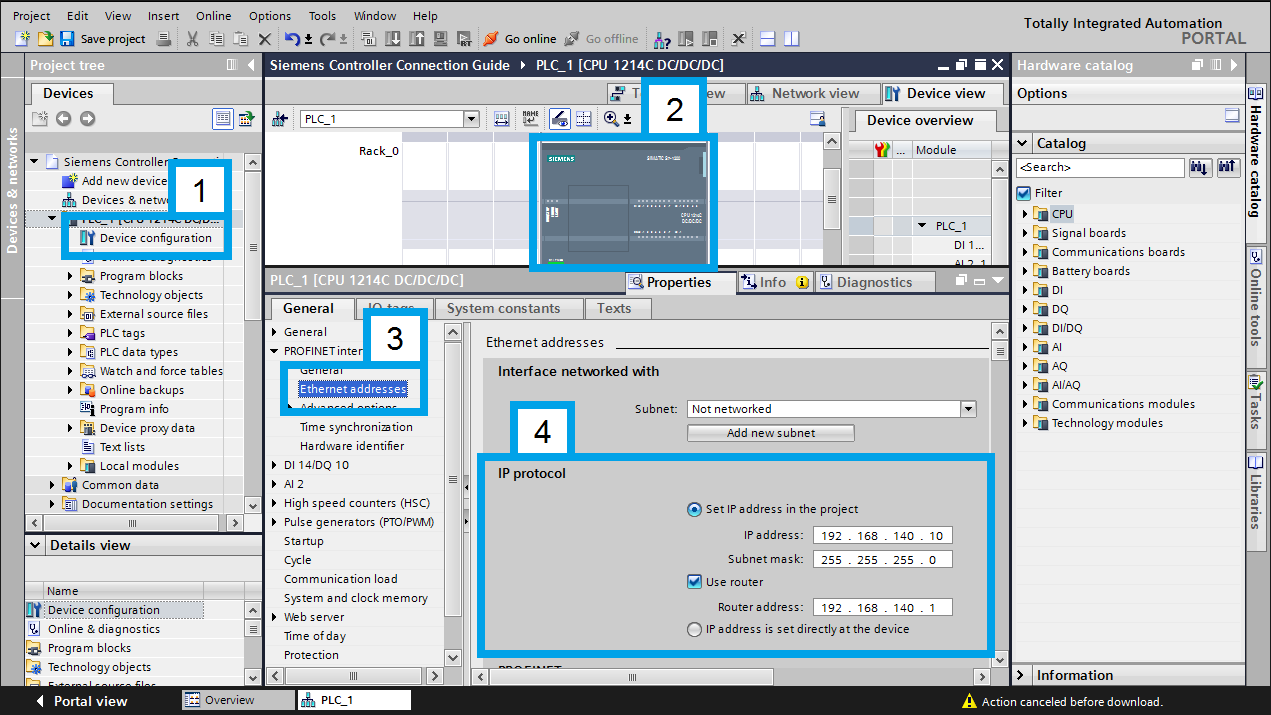Click the Save project toolbar button
Screen dimensions: 1271x715
102,39
